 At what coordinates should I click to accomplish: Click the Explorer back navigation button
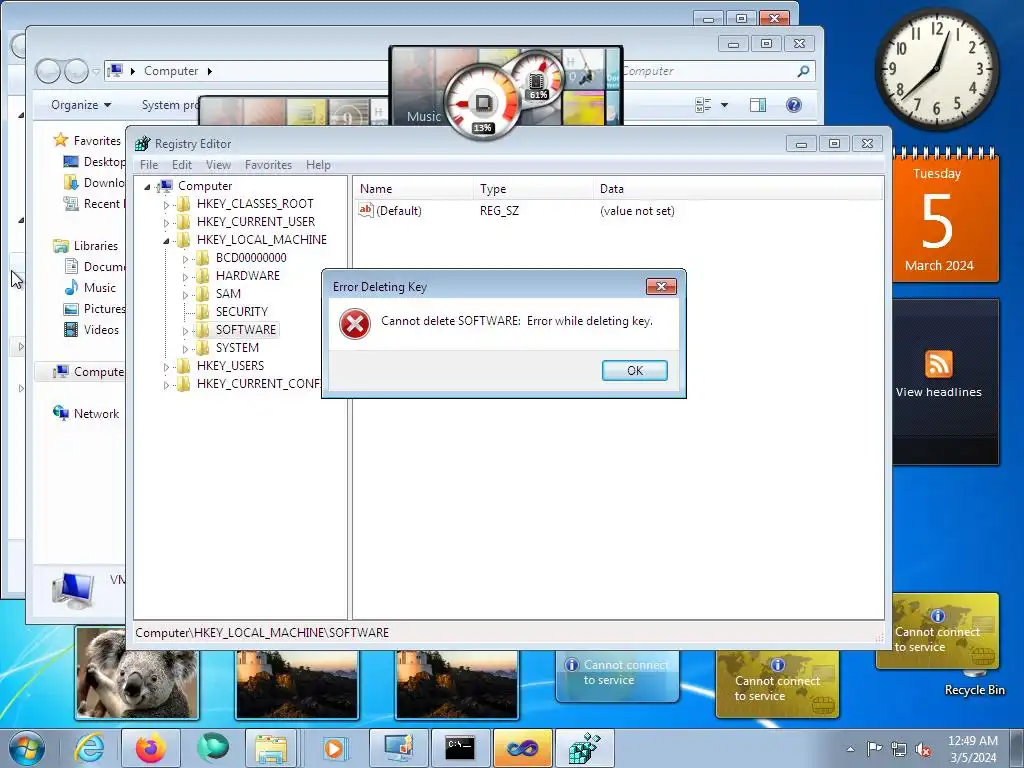[48, 71]
